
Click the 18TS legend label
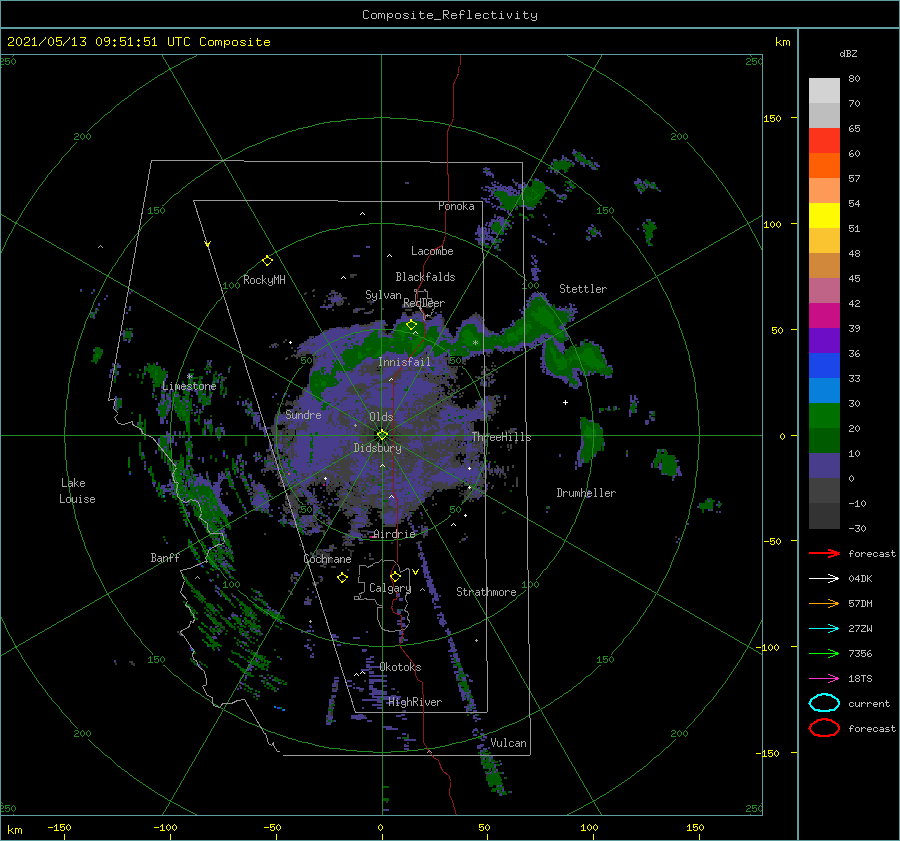860,679
